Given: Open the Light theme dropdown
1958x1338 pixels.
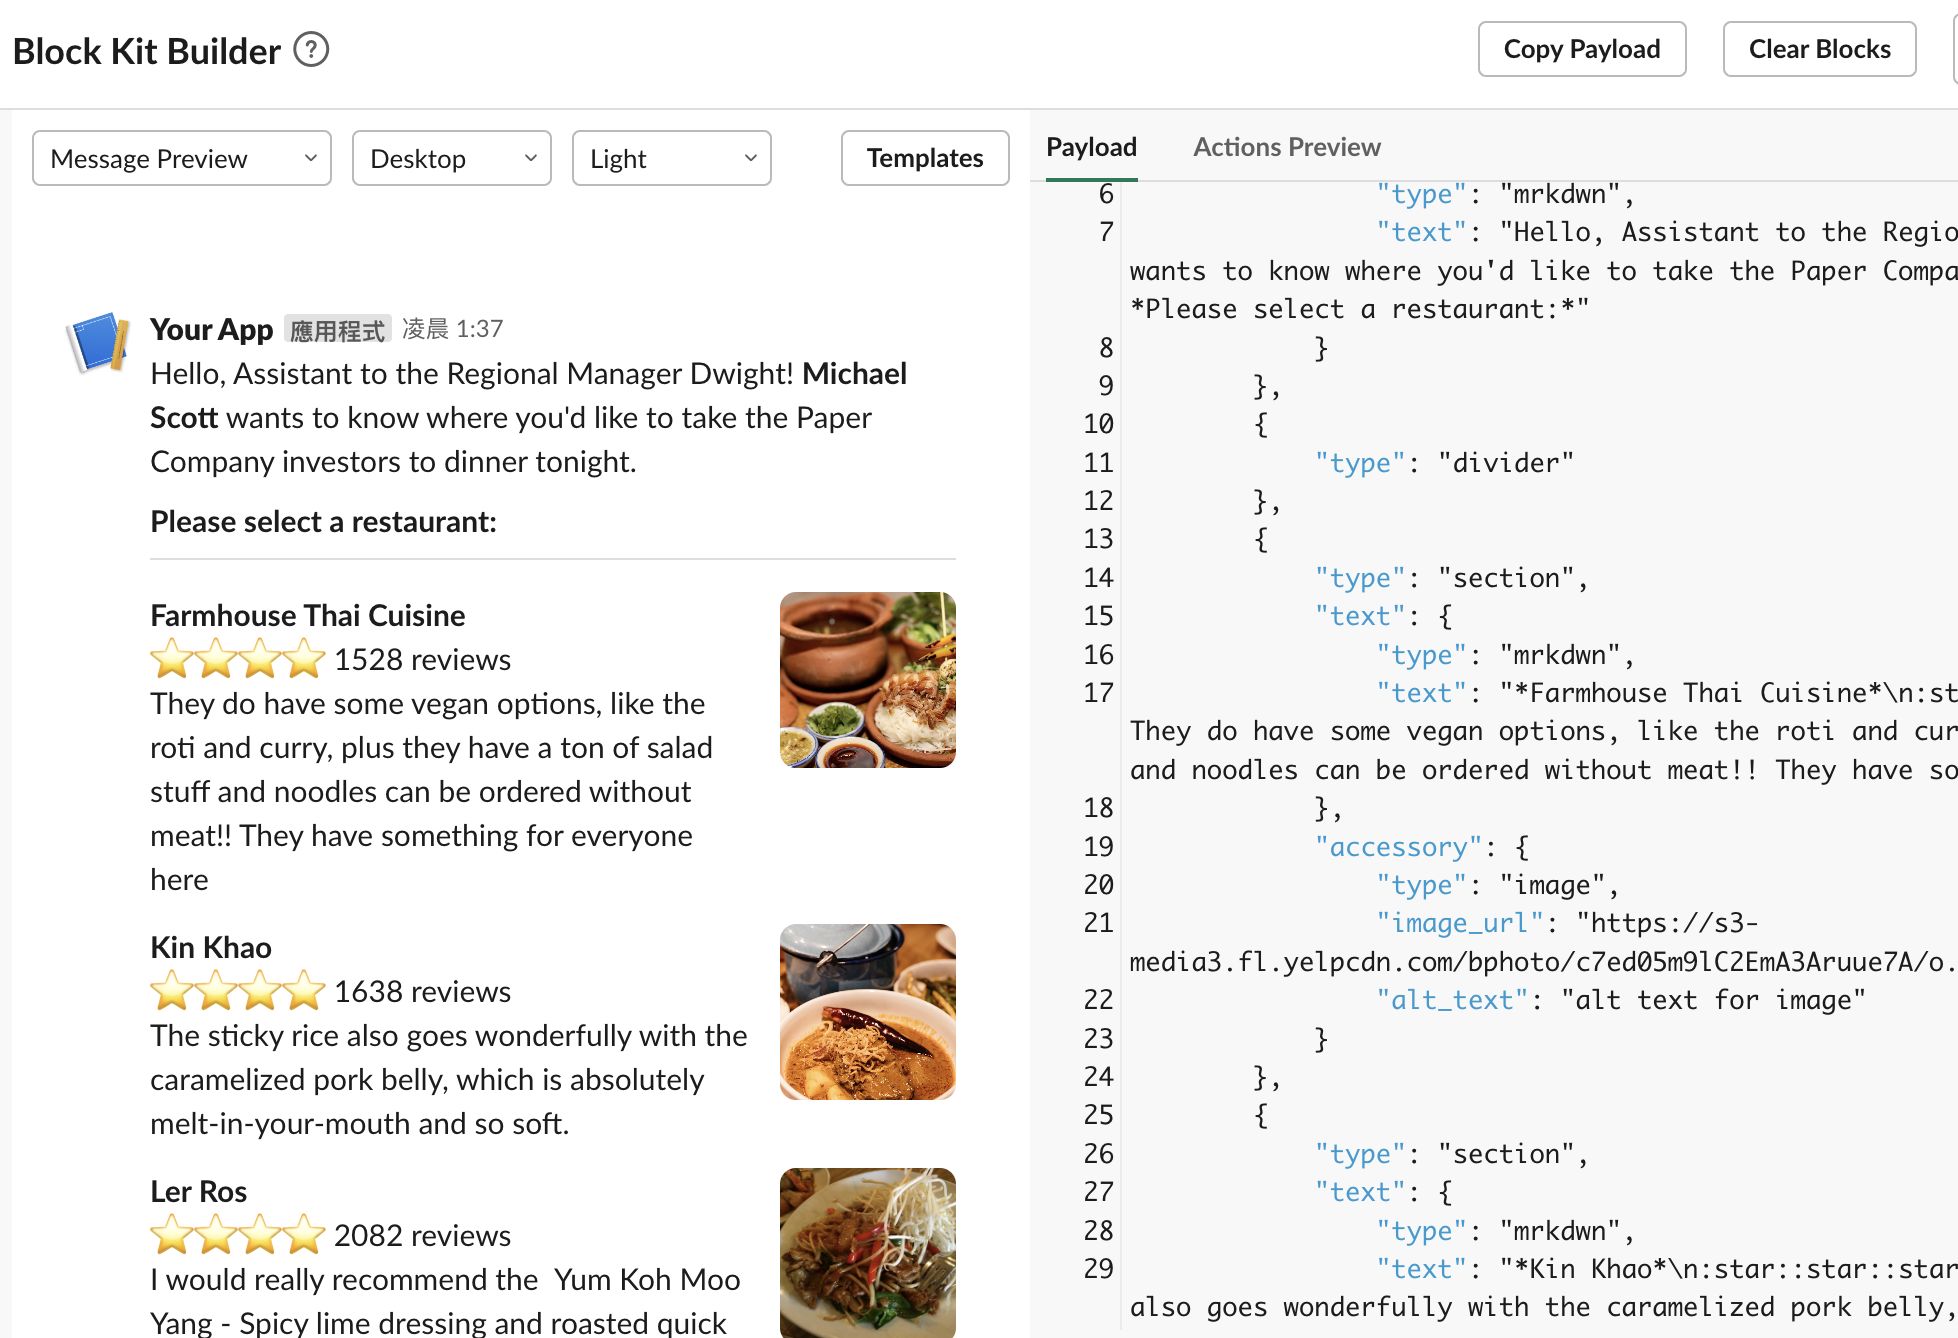Looking at the screenshot, I should click(x=671, y=158).
